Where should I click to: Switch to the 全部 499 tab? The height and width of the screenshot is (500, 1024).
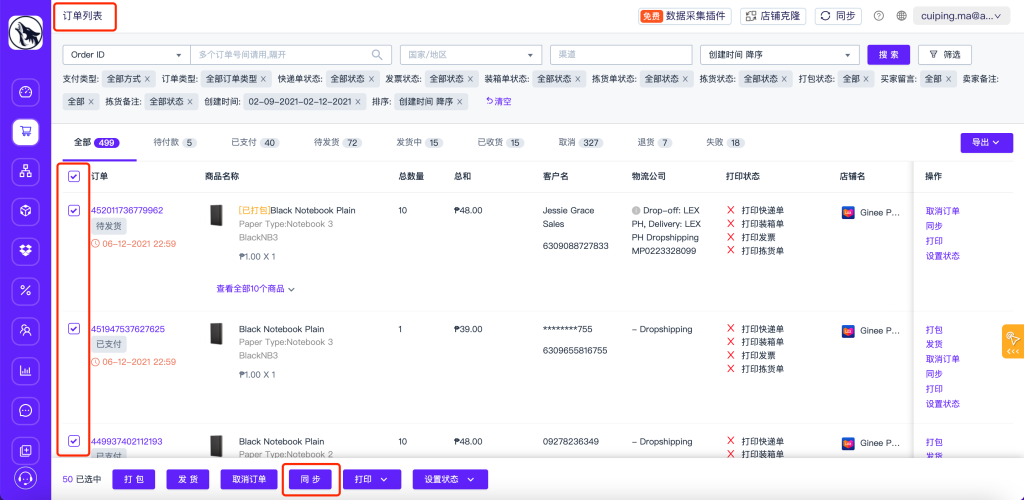96,142
